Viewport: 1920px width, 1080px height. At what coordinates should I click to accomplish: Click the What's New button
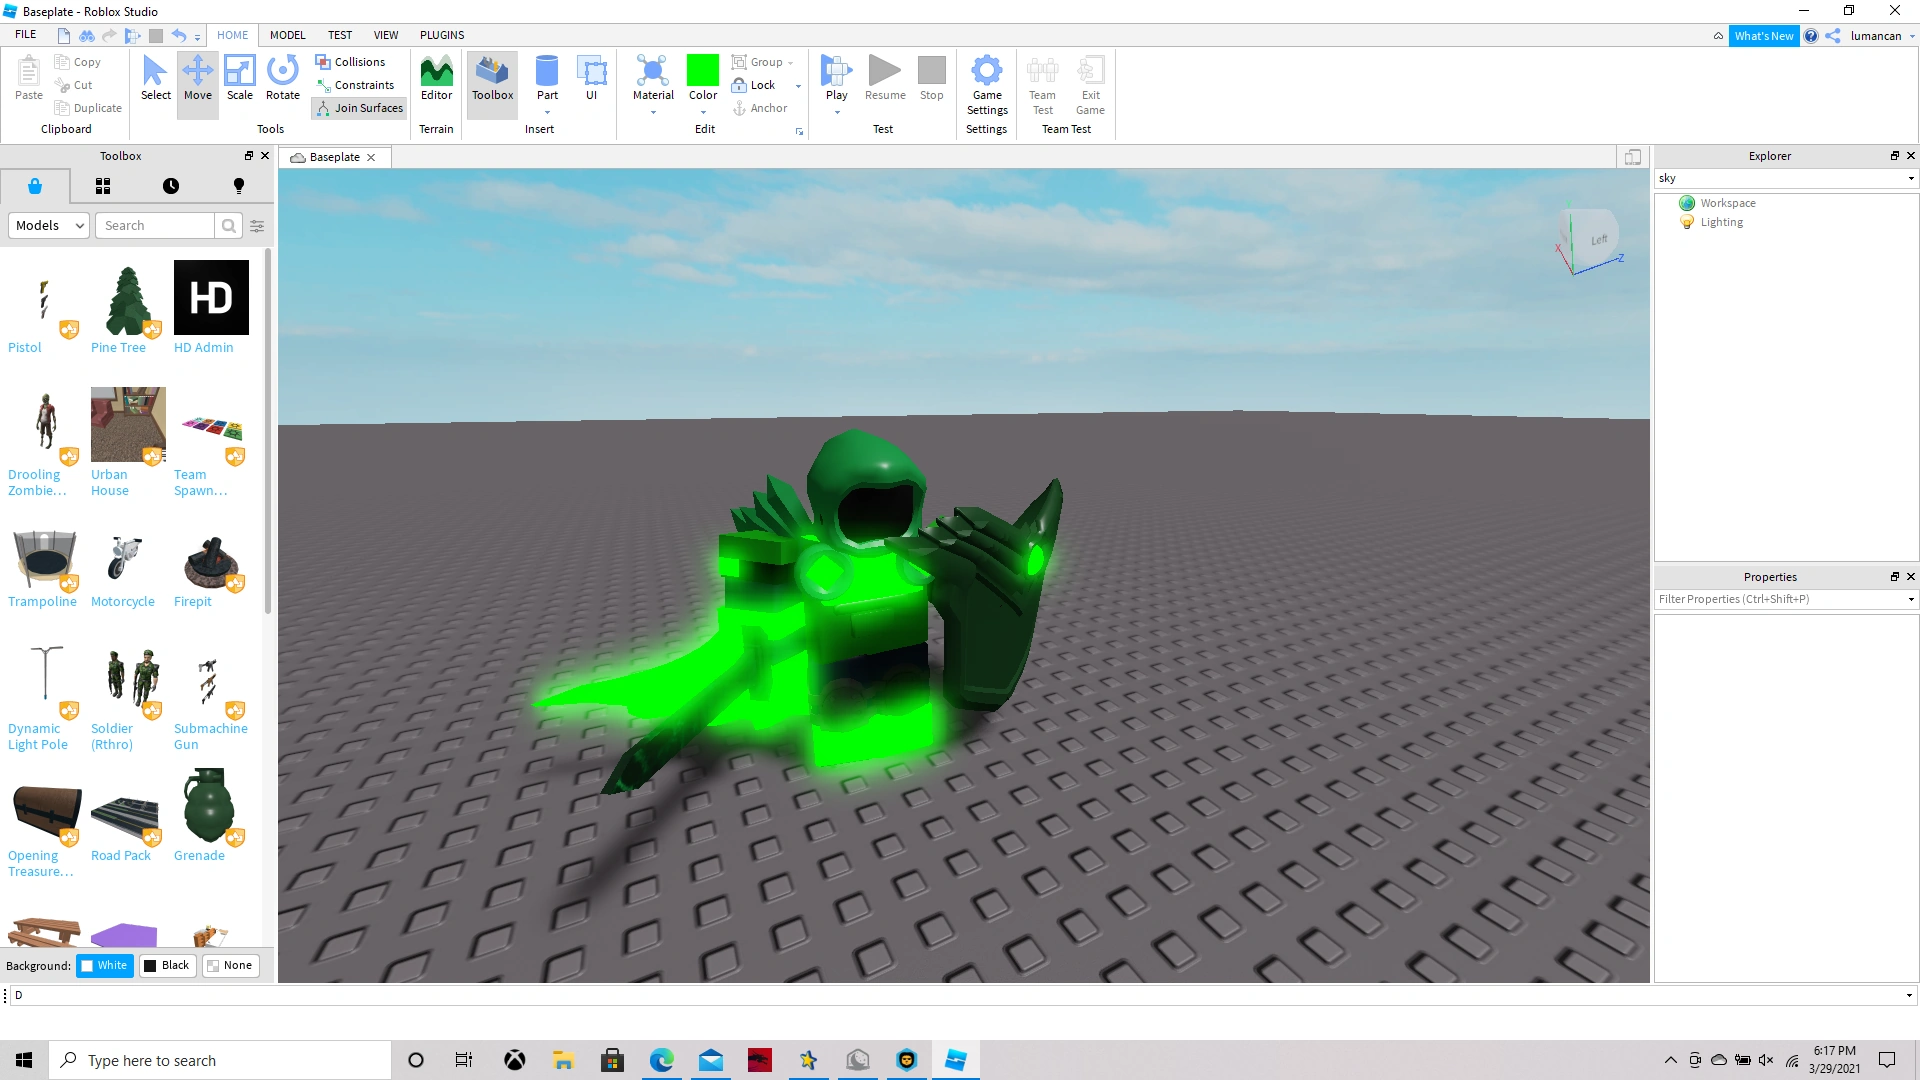tap(1763, 36)
